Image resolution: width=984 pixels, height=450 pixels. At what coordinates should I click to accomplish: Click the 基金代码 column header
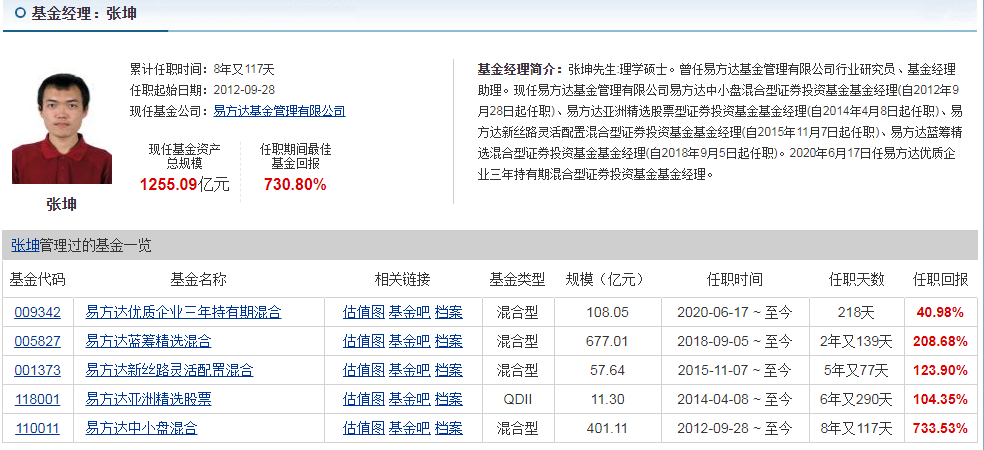[x=38, y=279]
